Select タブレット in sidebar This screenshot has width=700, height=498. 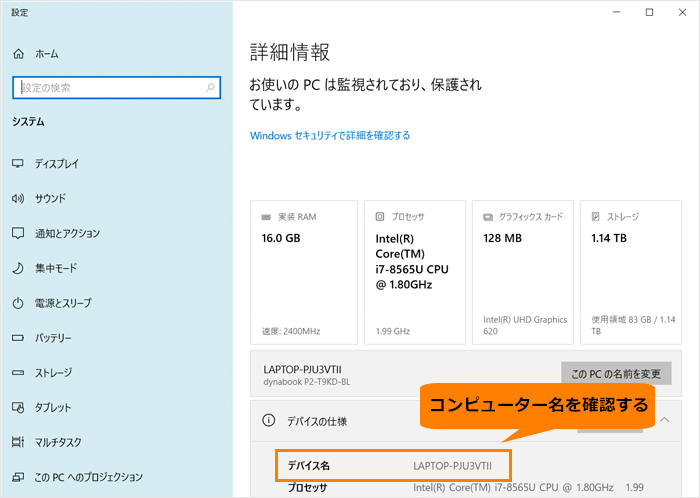tap(53, 407)
